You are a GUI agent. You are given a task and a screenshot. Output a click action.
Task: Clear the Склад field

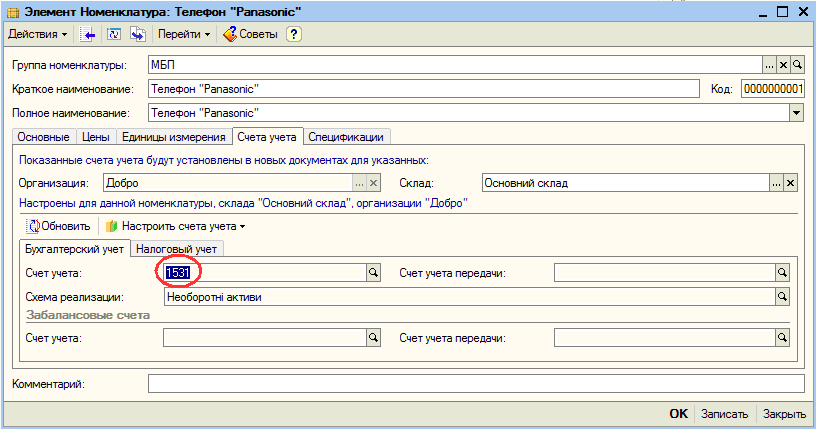pyautogui.click(x=790, y=183)
